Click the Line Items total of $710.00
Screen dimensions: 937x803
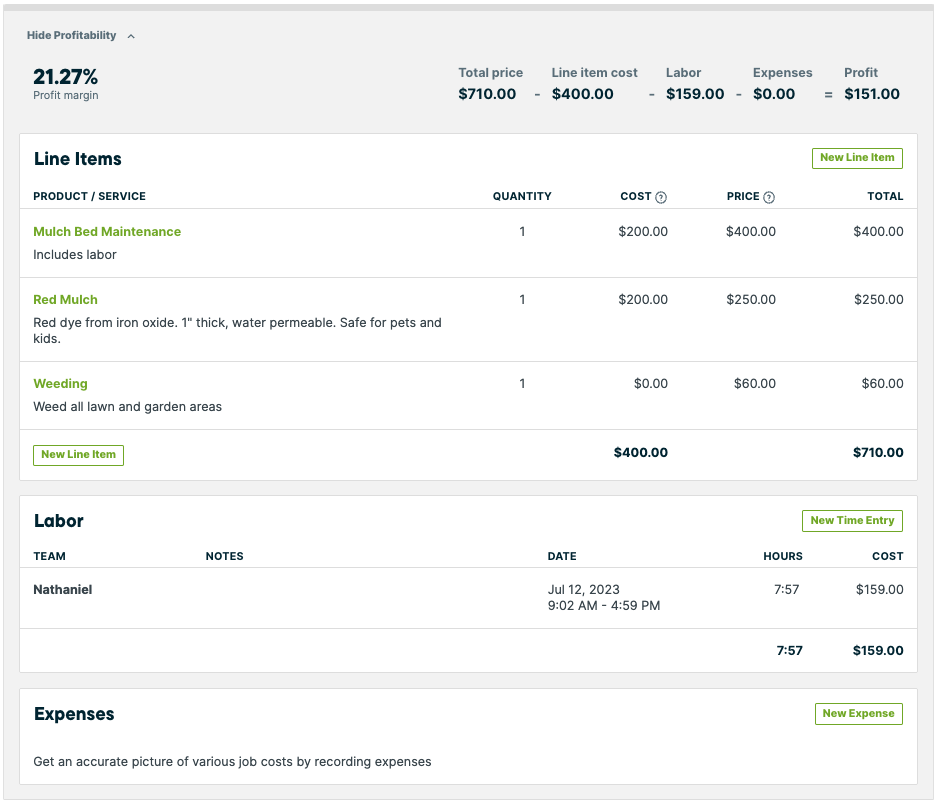[x=877, y=453]
